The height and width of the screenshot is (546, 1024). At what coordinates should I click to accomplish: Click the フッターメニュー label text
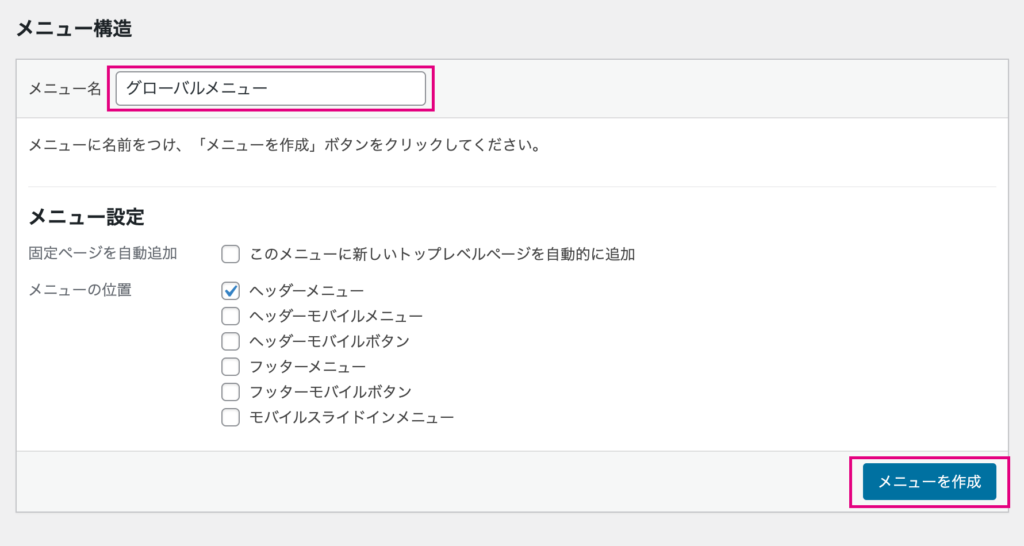308,366
